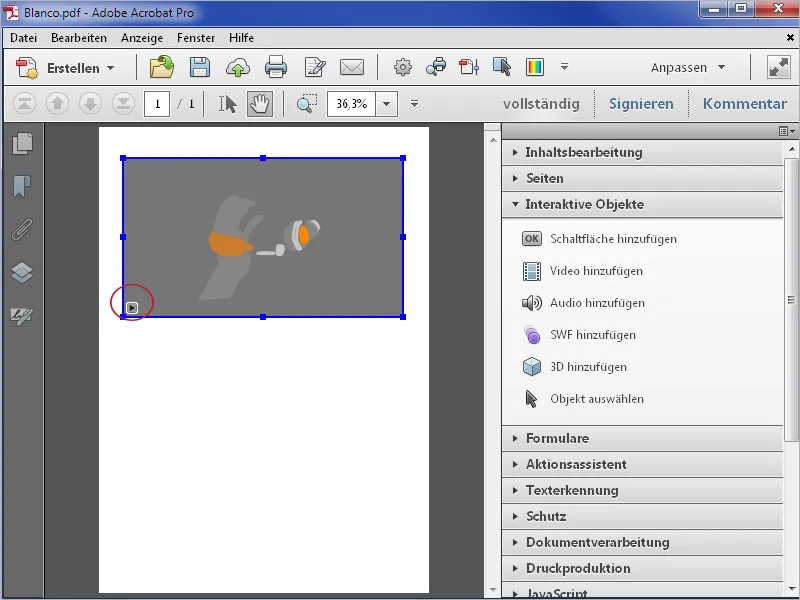Open the zoom percentage dropdown arrow
The width and height of the screenshot is (800, 600).
point(387,104)
